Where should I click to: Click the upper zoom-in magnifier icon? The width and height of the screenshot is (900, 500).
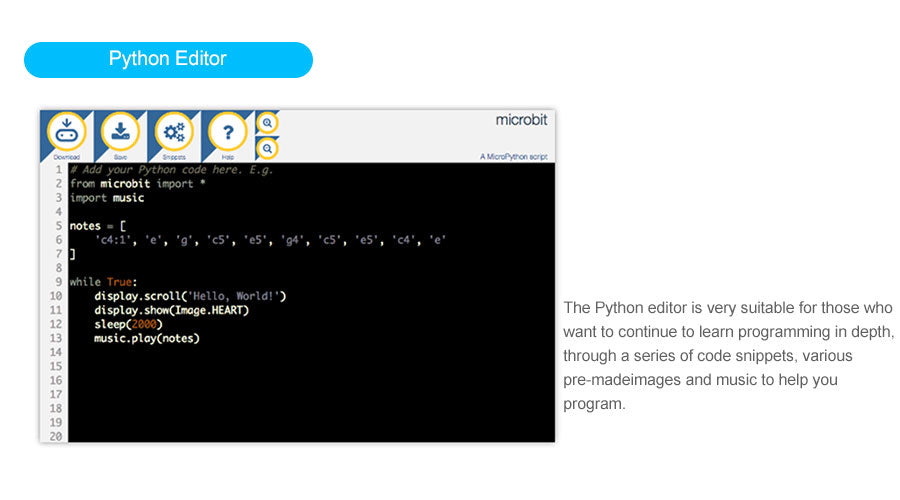pos(267,123)
